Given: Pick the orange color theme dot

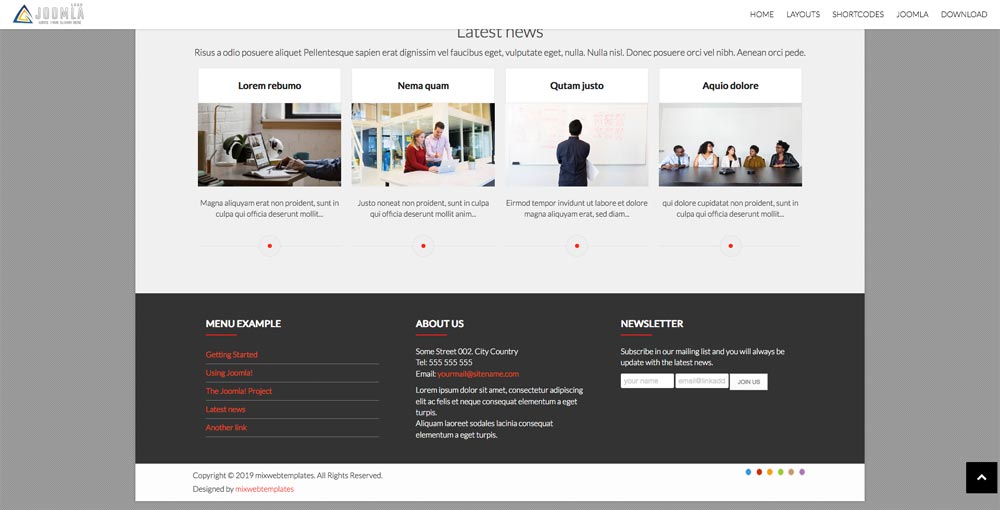Looking at the screenshot, I should [x=770, y=472].
